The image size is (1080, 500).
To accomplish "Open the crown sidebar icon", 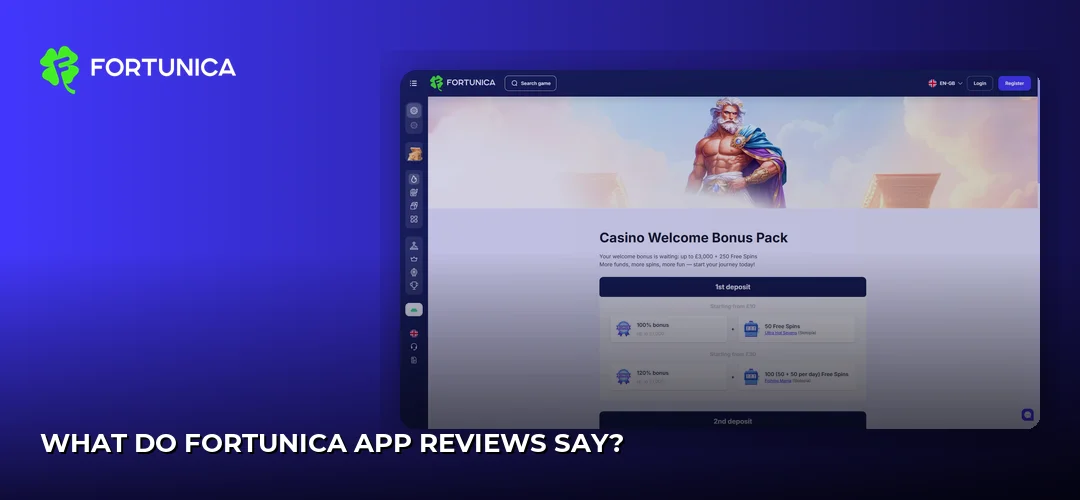I will click(414, 259).
